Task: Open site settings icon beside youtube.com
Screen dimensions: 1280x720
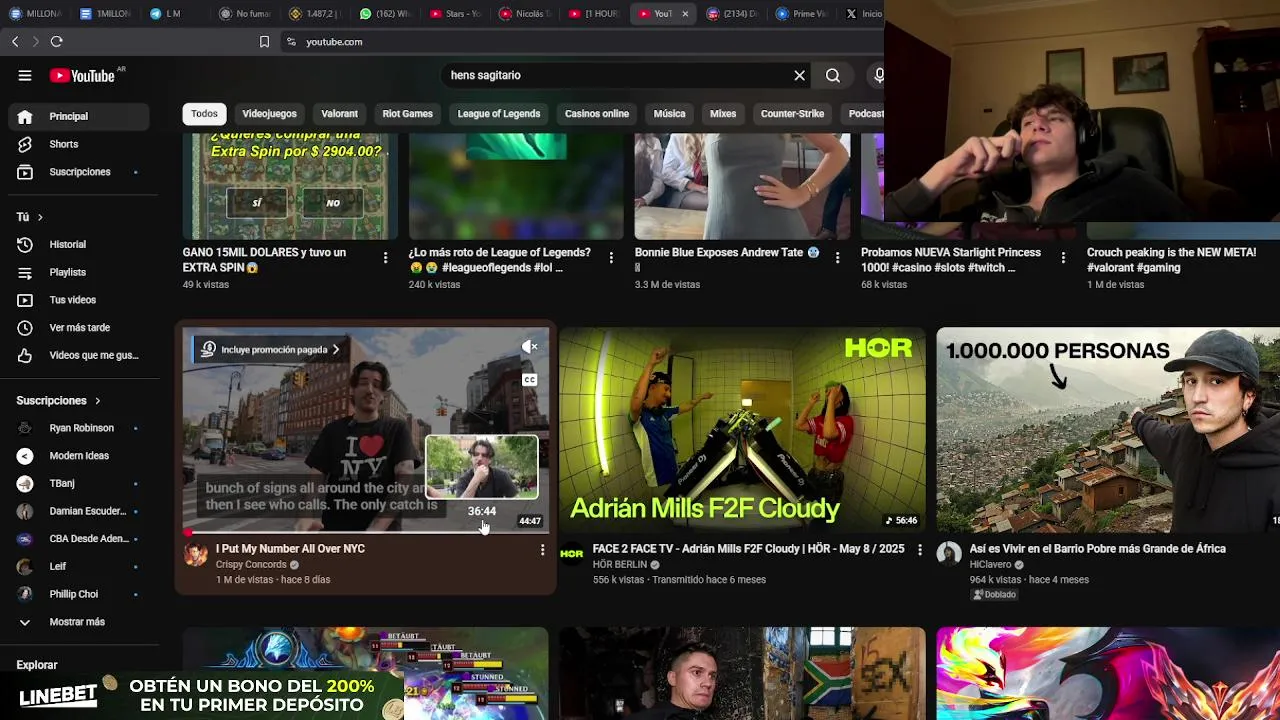Action: pos(291,41)
